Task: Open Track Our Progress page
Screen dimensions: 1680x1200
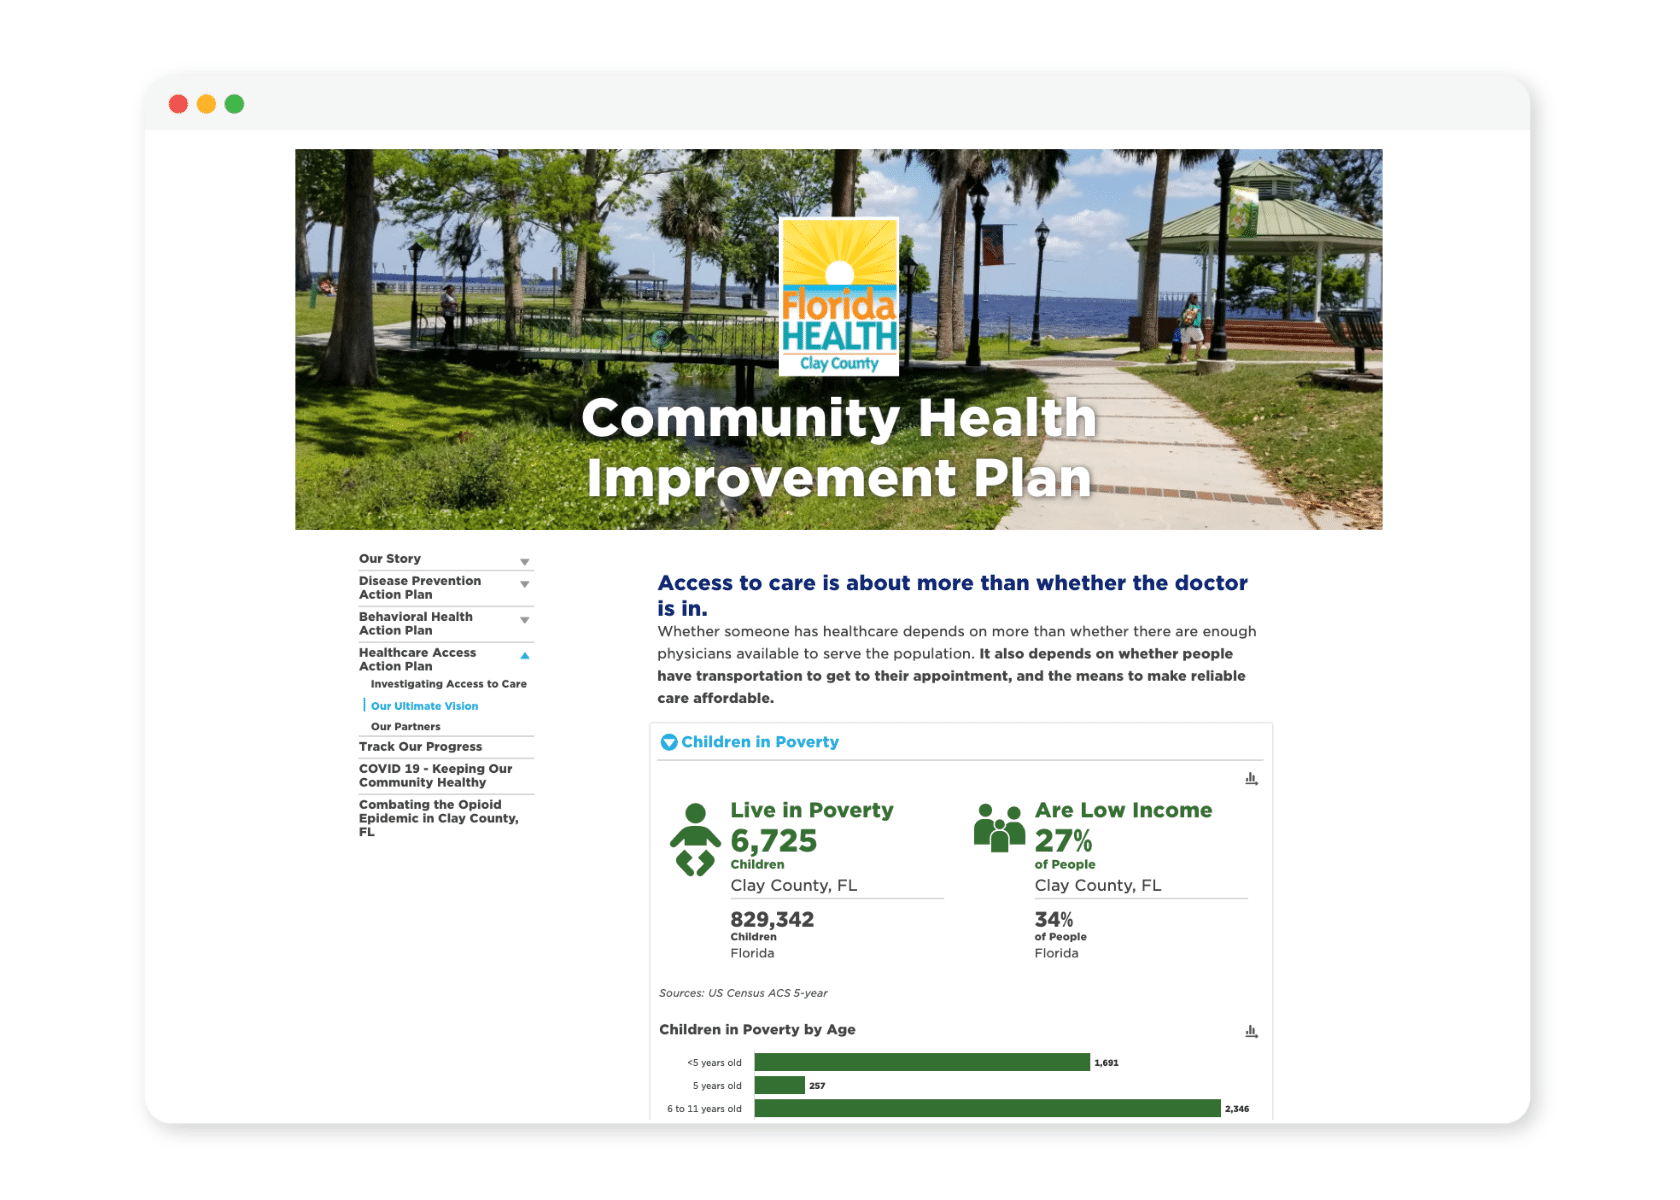Action: tap(420, 747)
